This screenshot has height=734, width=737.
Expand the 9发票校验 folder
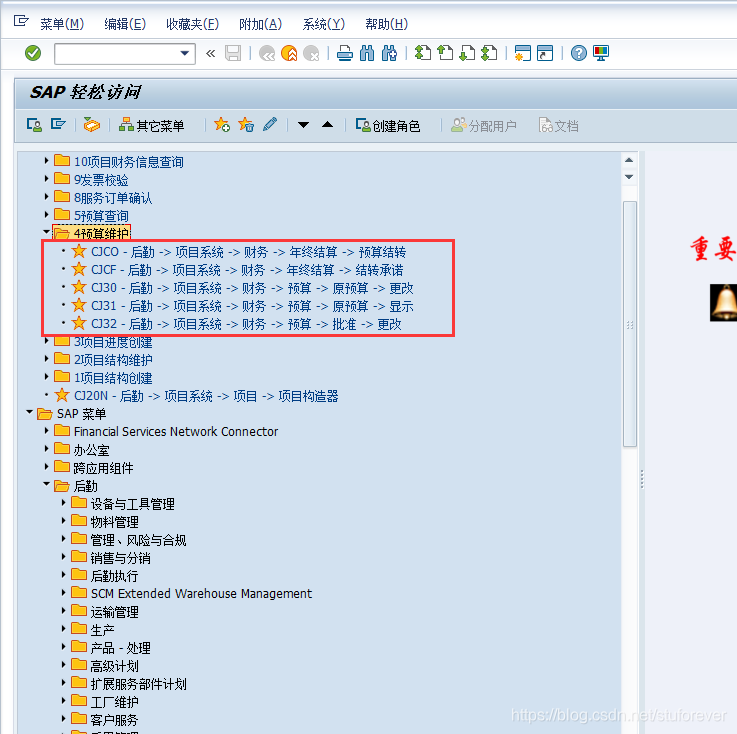pos(46,179)
